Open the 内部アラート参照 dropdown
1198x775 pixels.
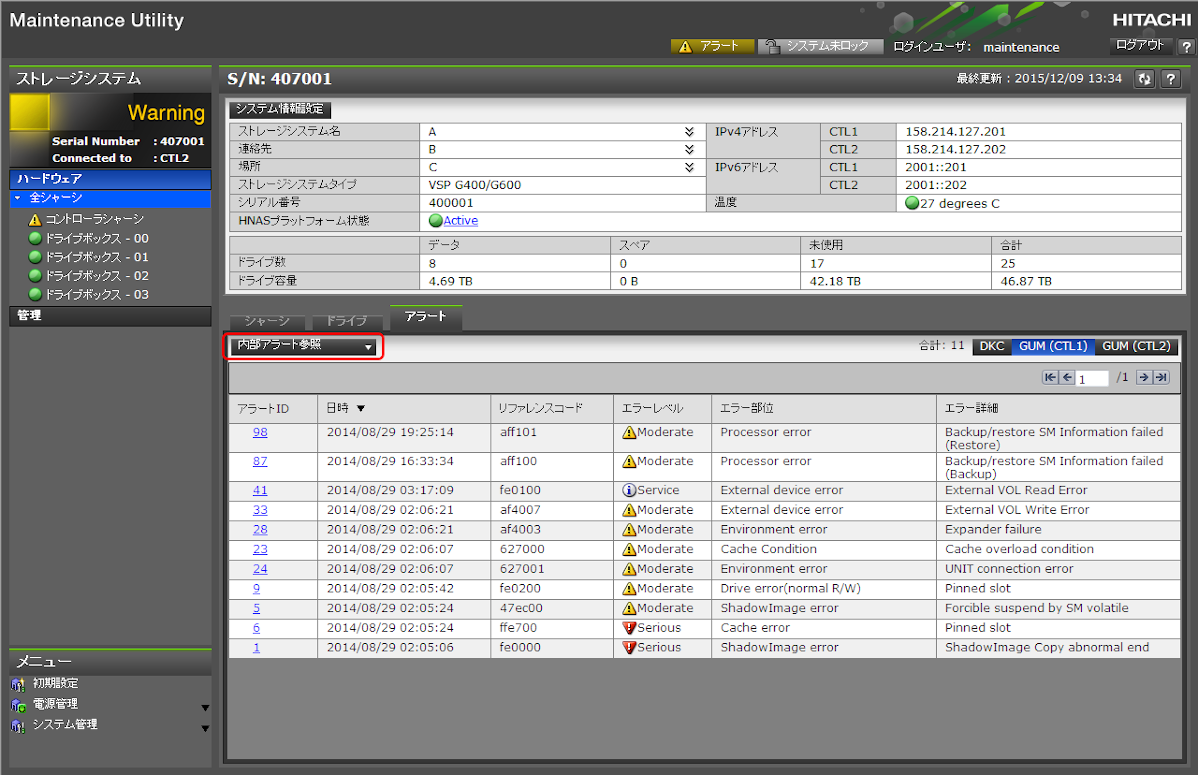(303, 346)
